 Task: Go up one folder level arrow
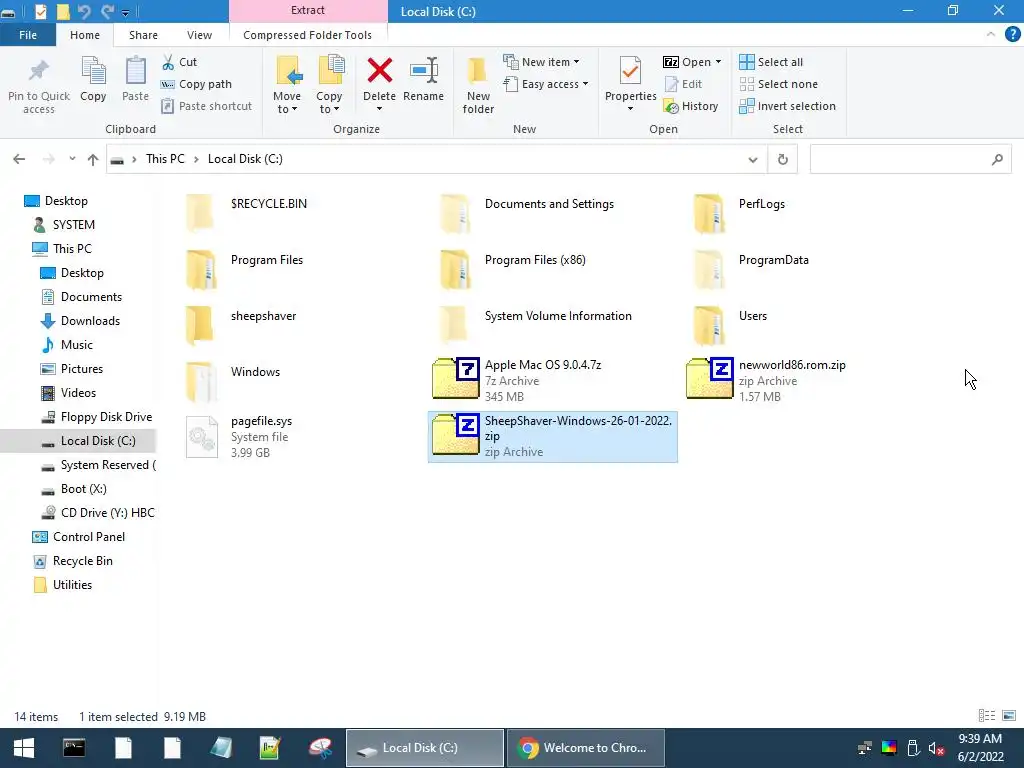[x=93, y=159]
